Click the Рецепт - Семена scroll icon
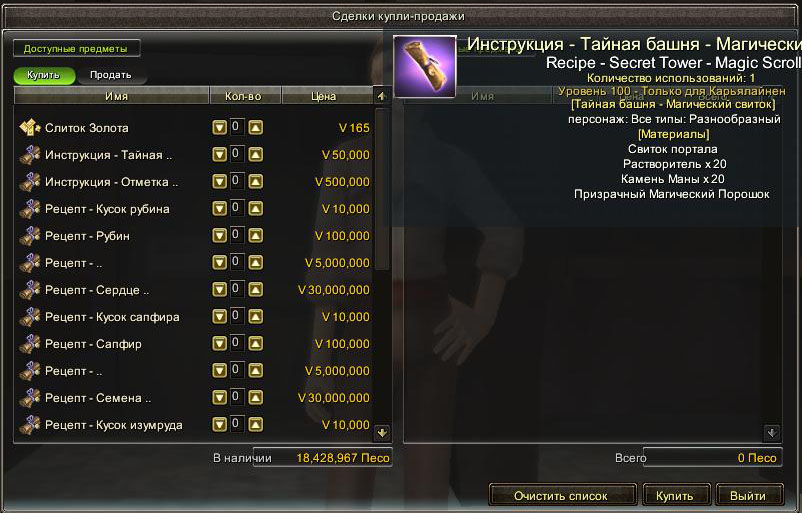The height and width of the screenshot is (513, 802). pos(30,397)
